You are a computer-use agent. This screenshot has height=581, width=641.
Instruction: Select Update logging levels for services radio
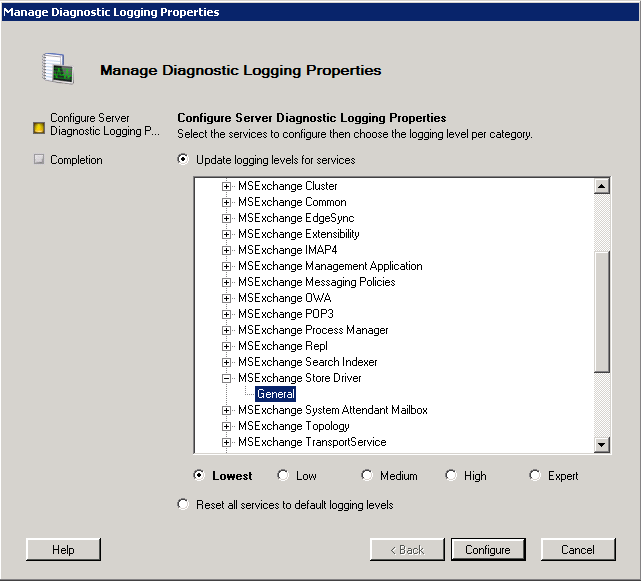tap(183, 159)
